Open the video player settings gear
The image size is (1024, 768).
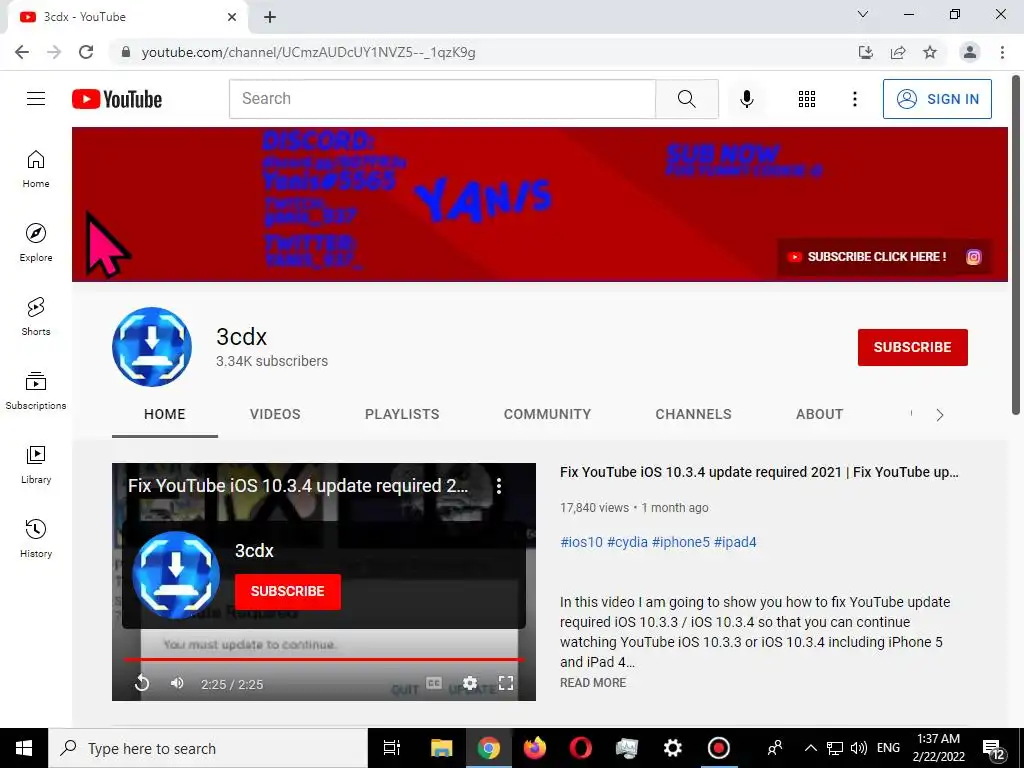[x=470, y=683]
